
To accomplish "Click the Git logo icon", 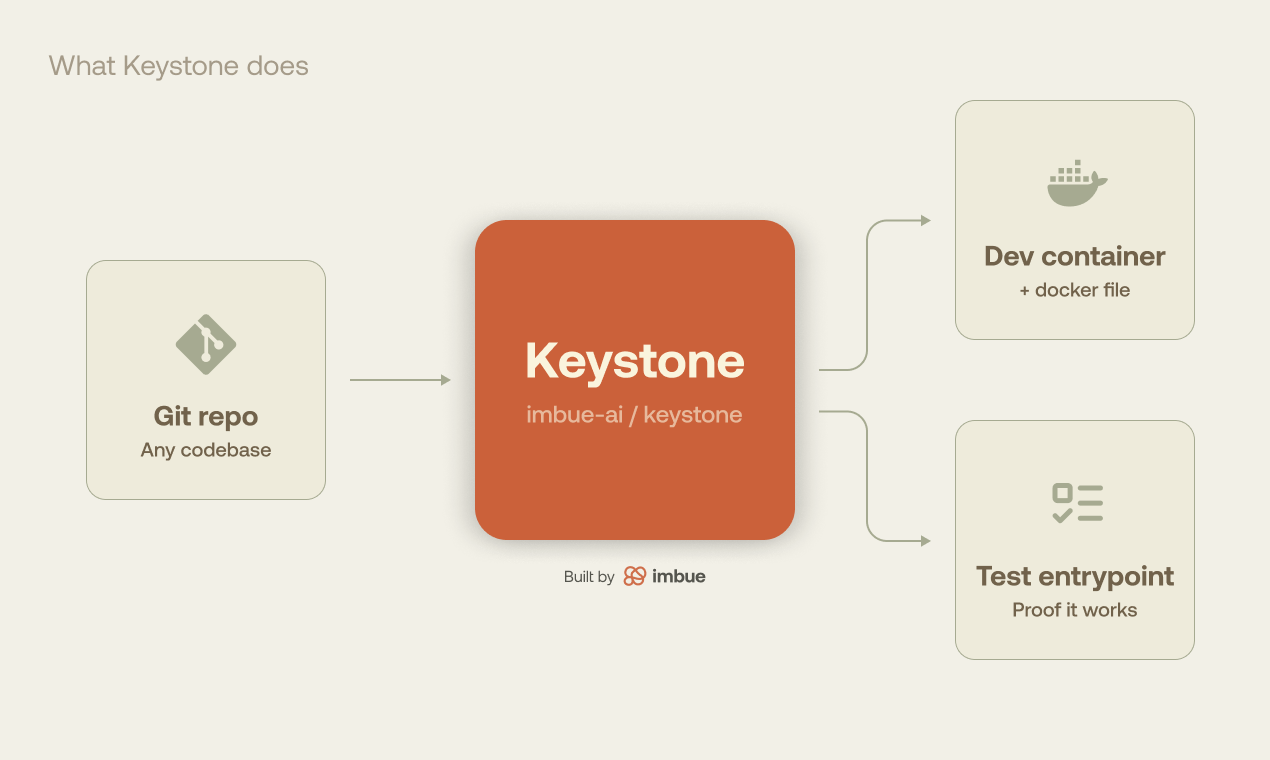I will pyautogui.click(x=206, y=344).
